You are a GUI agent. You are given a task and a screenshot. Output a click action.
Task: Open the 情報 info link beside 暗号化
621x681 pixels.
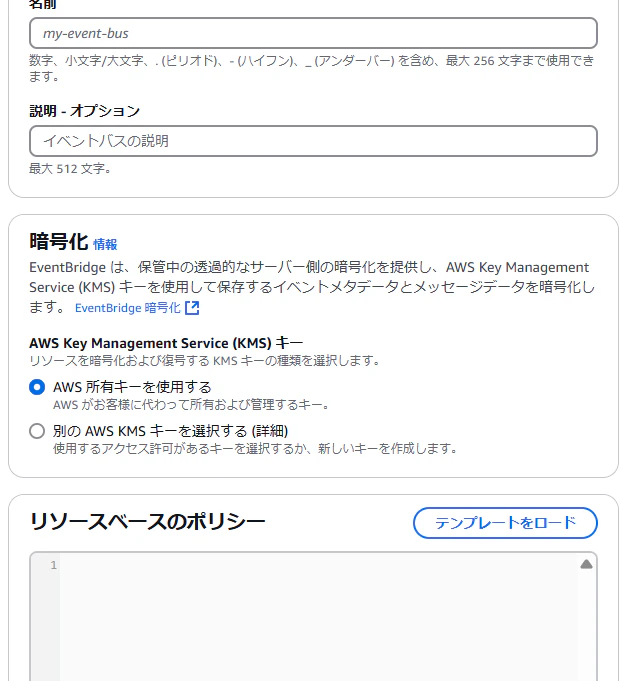[105, 244]
